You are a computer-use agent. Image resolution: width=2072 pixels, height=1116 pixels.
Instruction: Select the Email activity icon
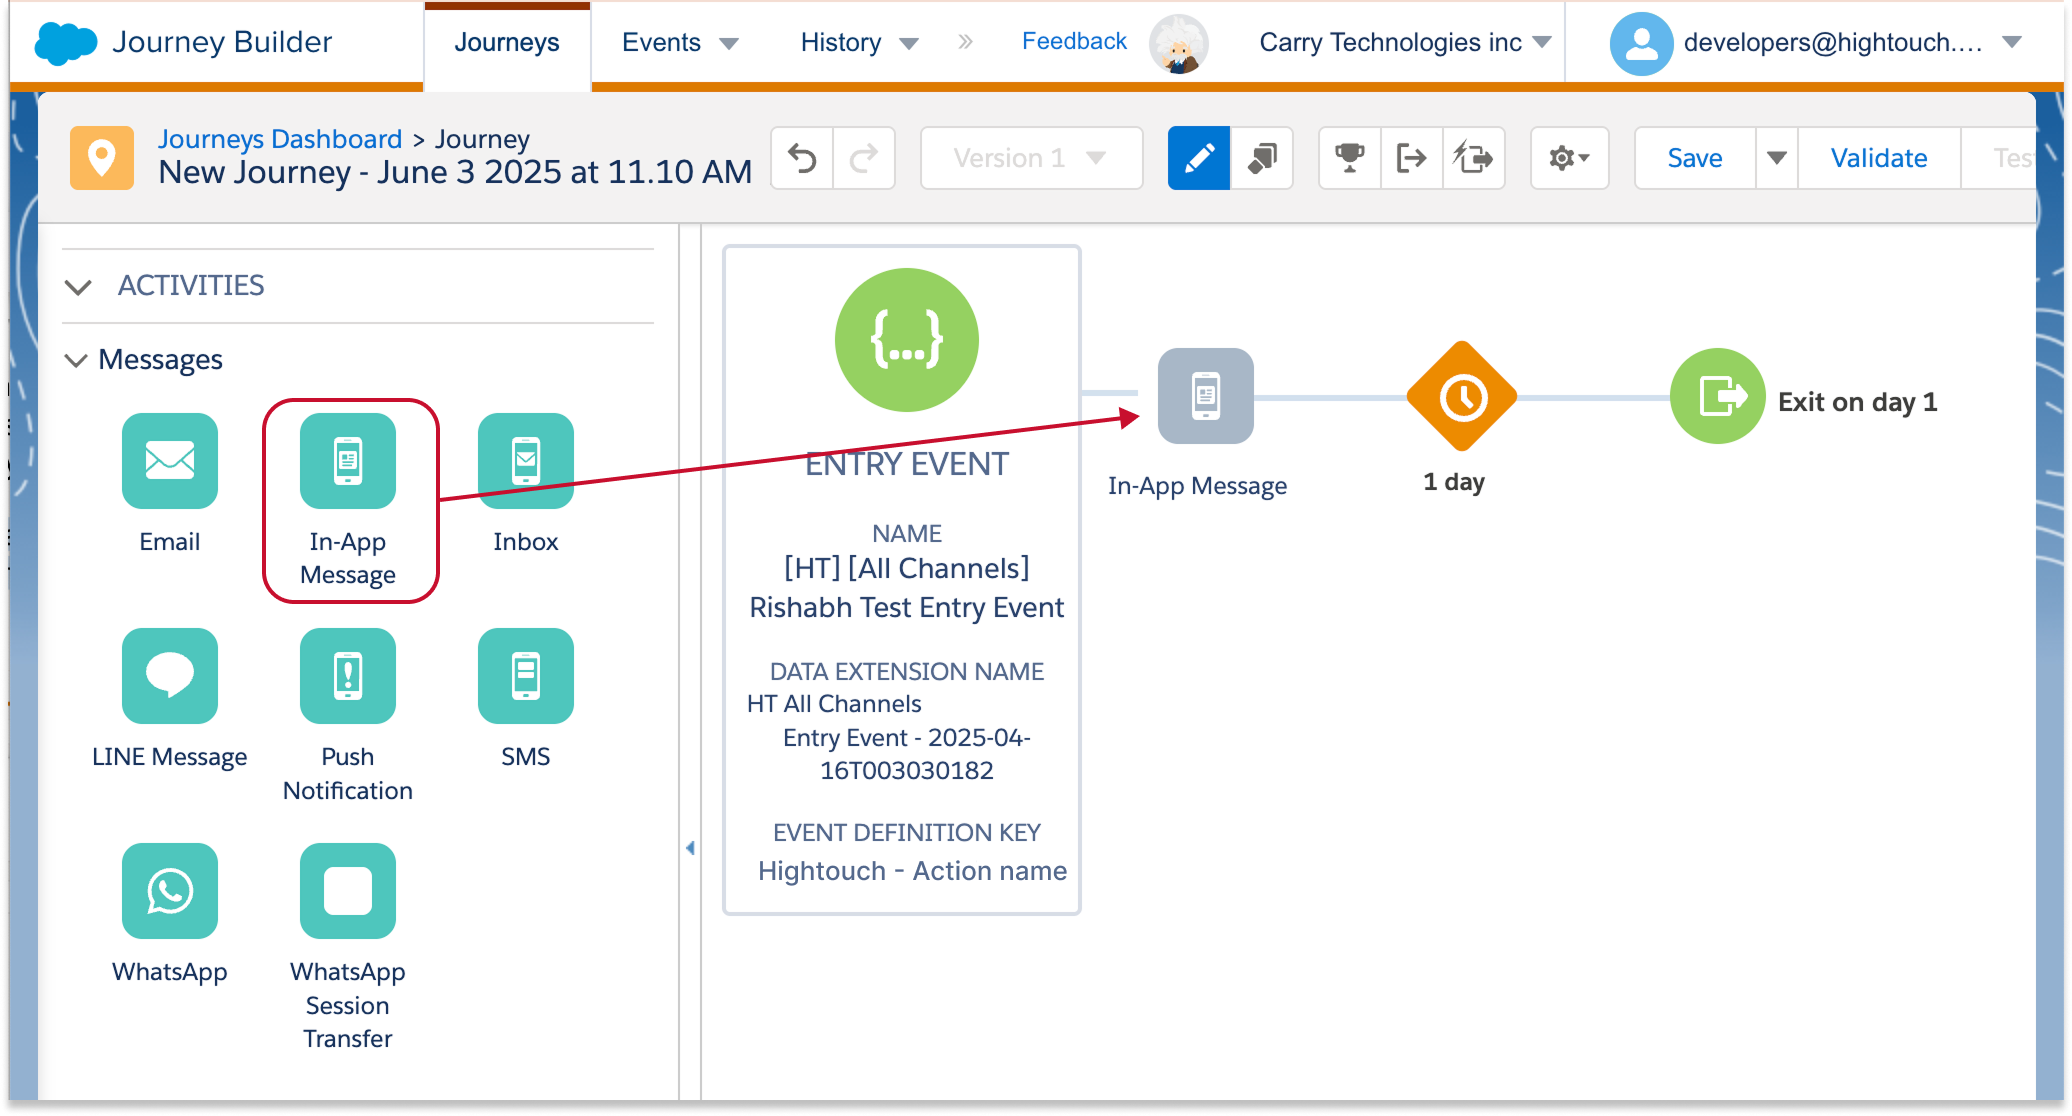coord(169,460)
